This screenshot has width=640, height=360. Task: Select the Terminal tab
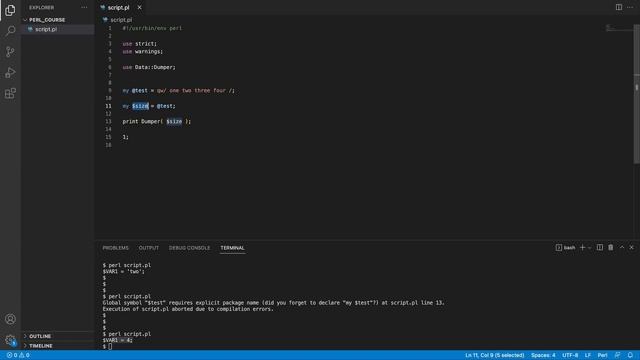232,248
